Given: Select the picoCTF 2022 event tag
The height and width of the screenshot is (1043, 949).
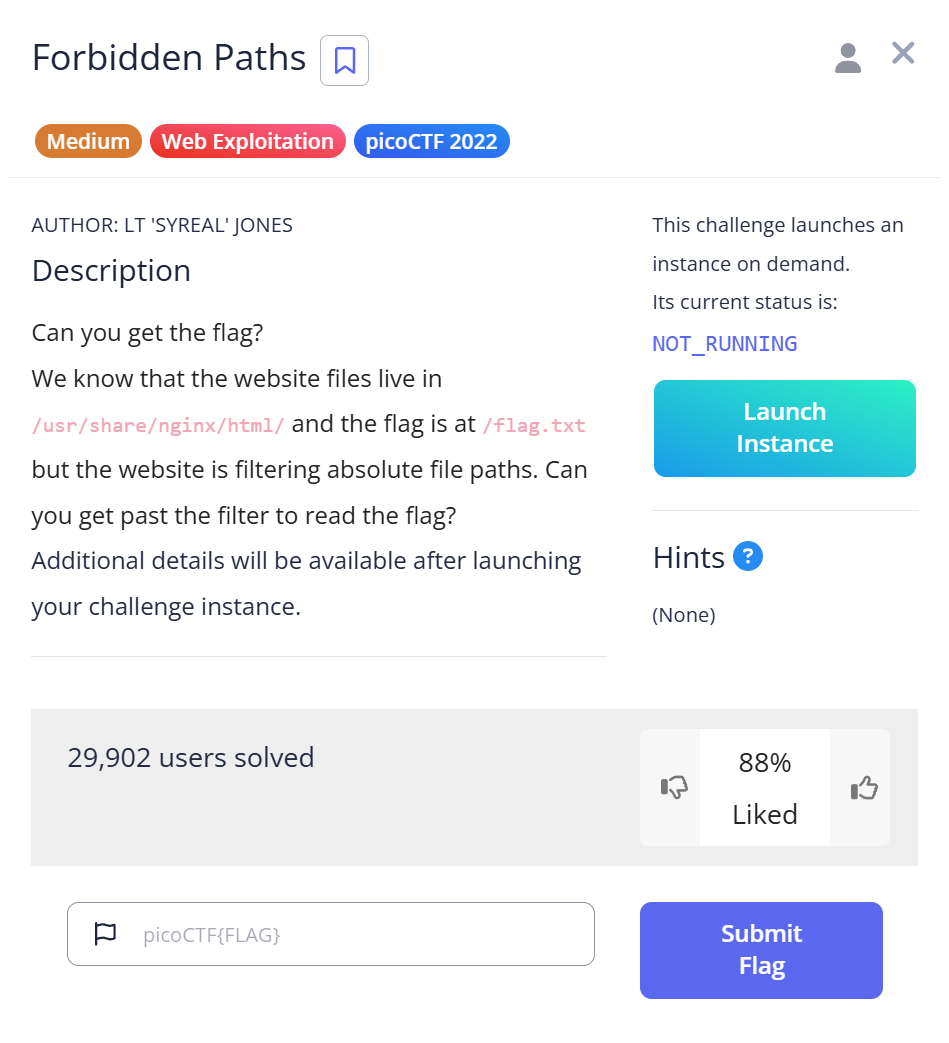Looking at the screenshot, I should coord(431,142).
